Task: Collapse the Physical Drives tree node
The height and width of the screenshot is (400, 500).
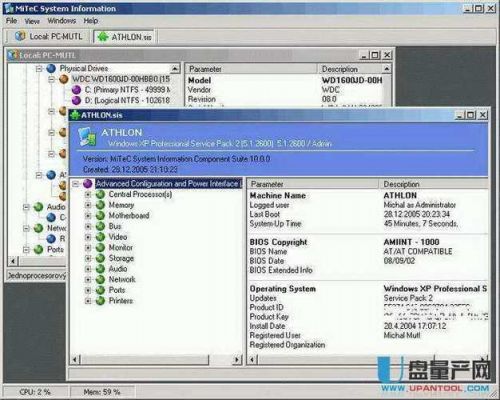Action: pos(39,69)
